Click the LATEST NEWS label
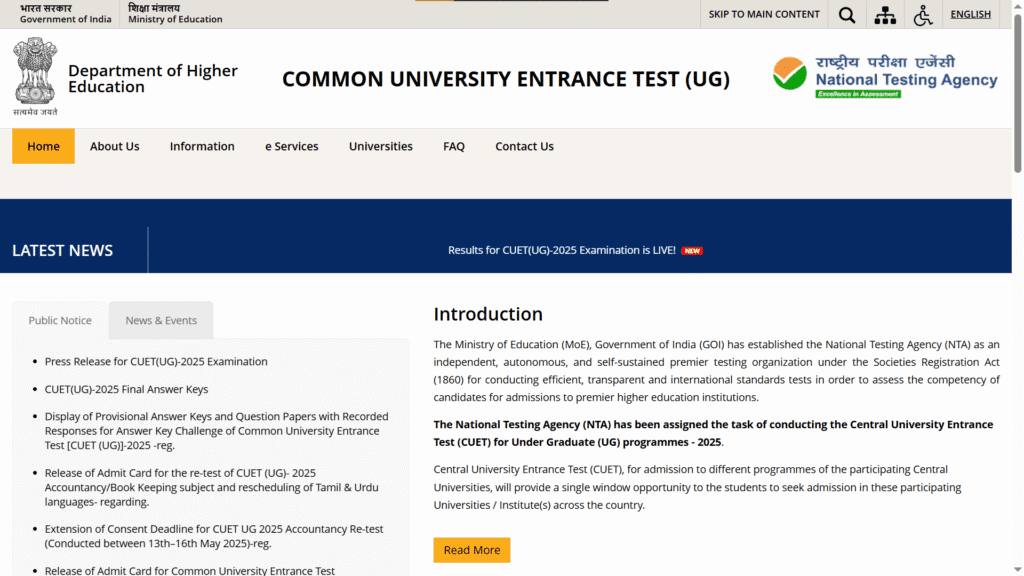This screenshot has height=576, width=1024. [63, 250]
